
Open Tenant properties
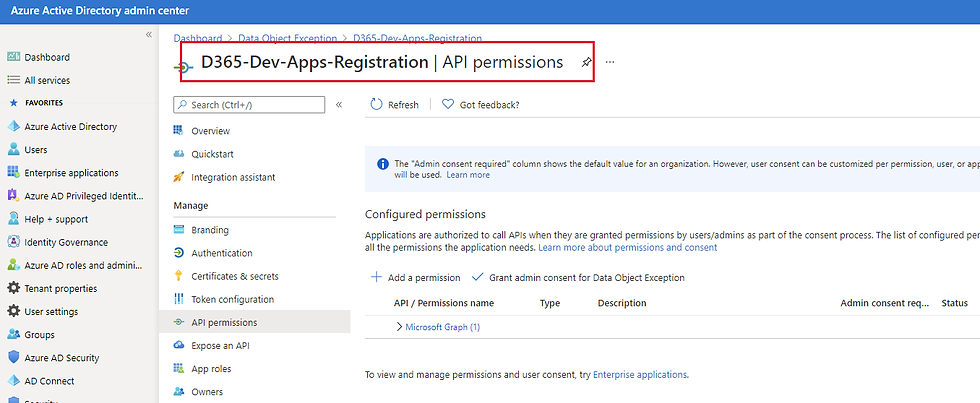pyautogui.click(x=61, y=288)
